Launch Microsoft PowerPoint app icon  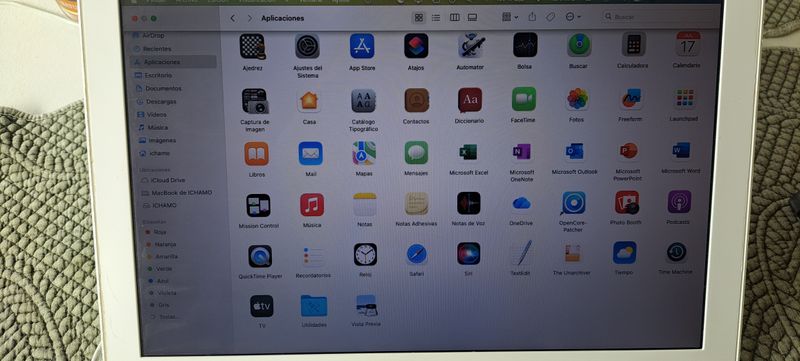pos(628,150)
